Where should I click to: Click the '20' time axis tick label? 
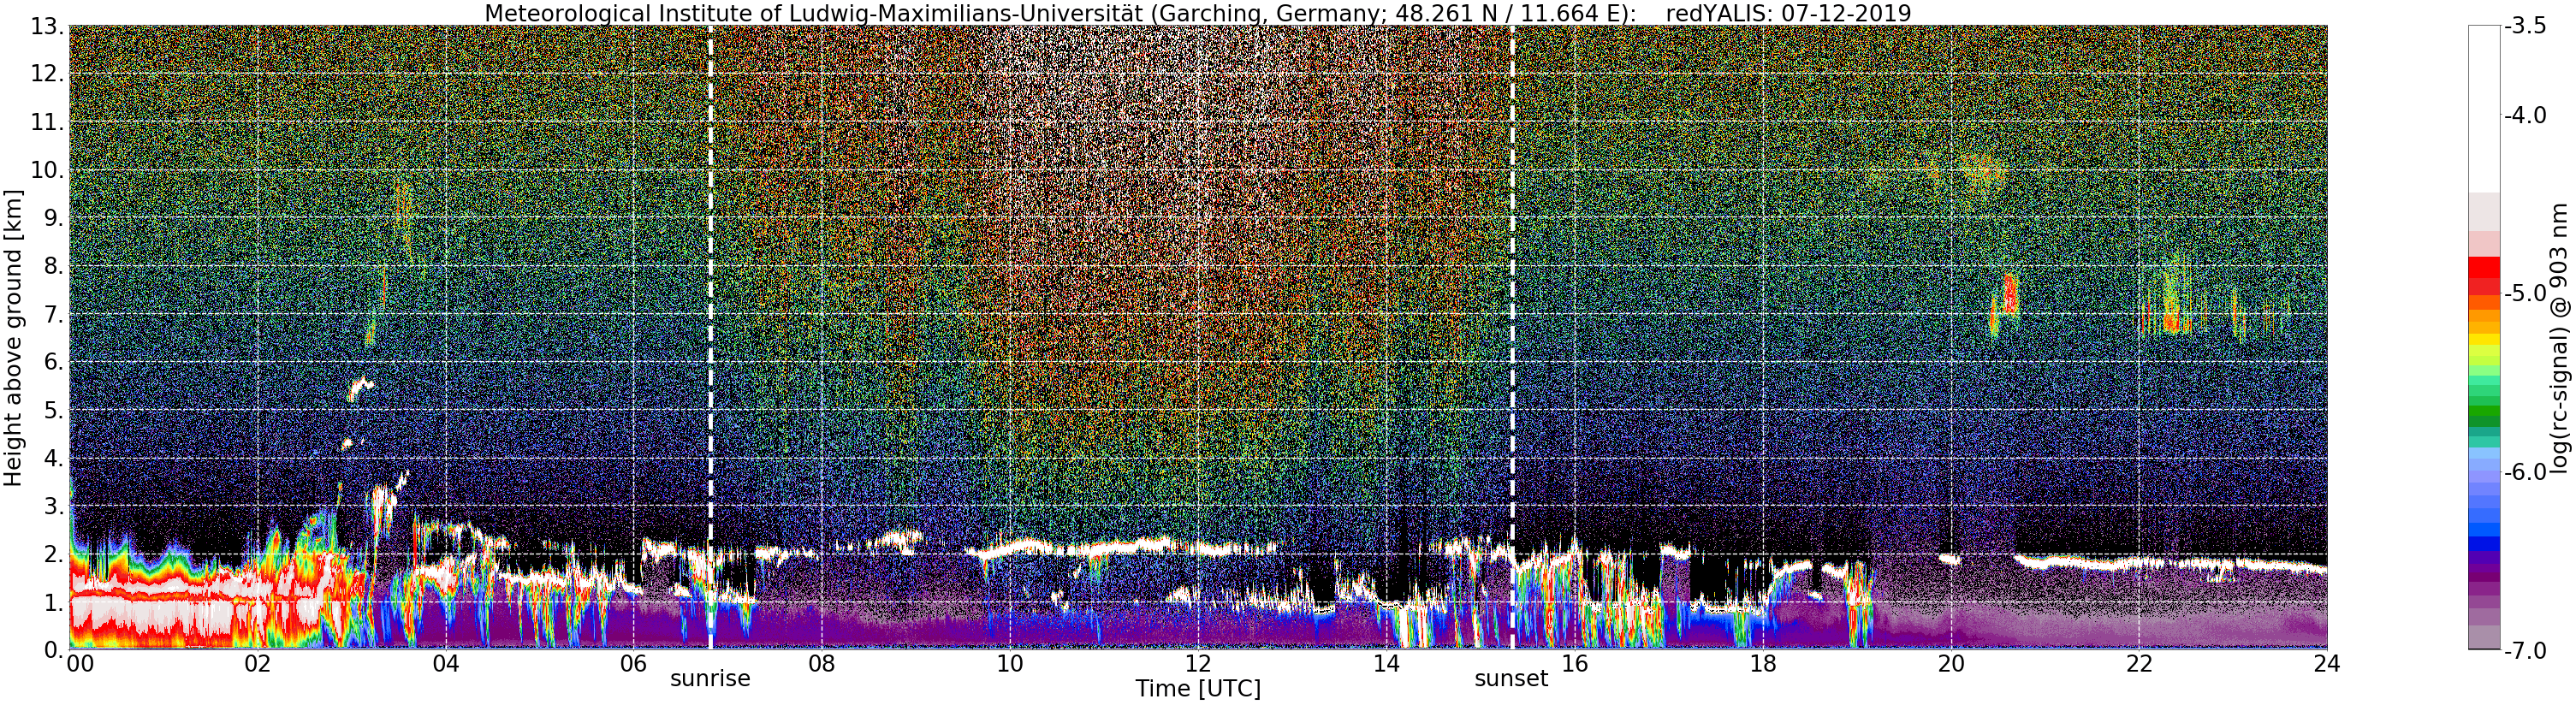tap(1951, 663)
